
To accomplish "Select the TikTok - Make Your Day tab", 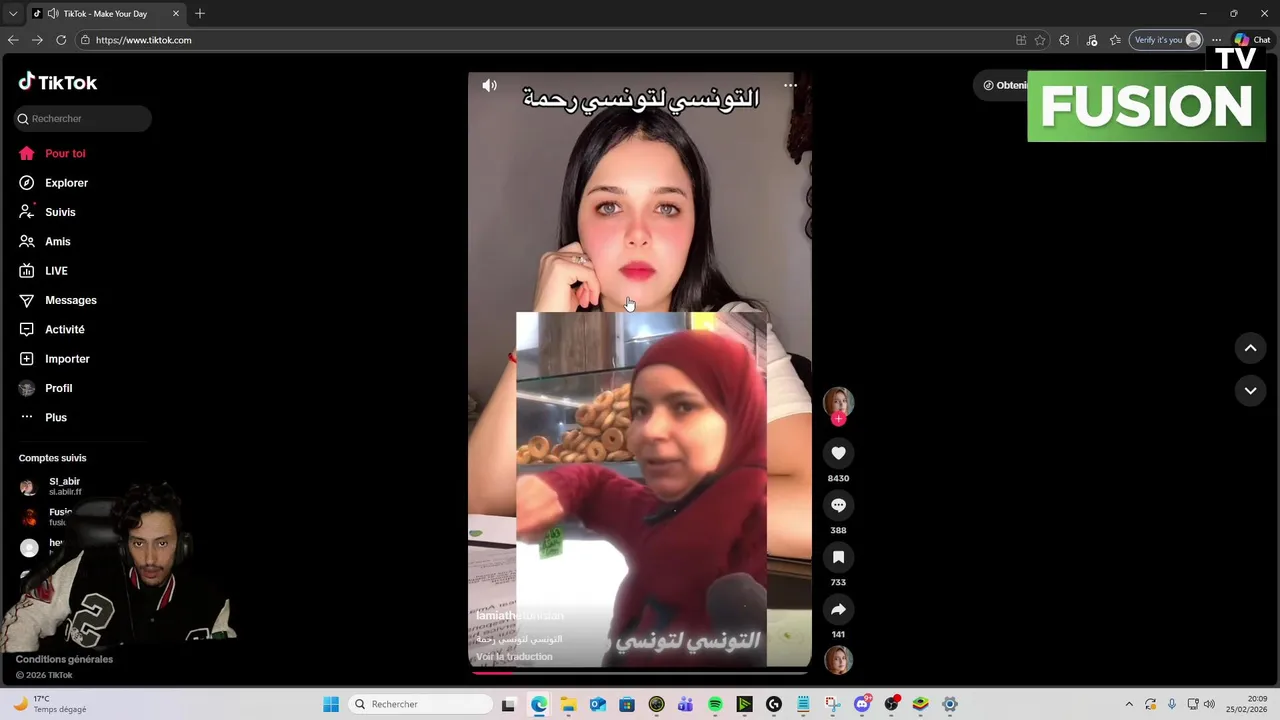I will click(105, 14).
